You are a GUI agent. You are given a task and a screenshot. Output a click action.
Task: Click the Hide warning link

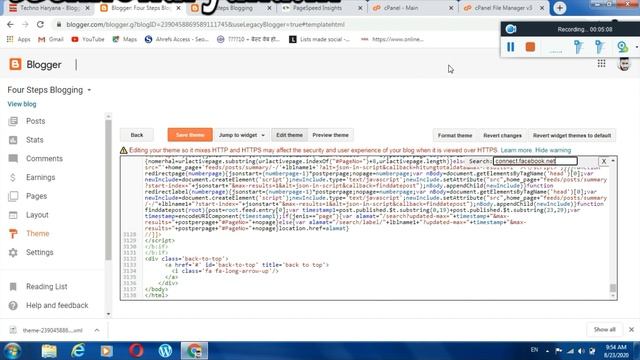tap(553, 150)
